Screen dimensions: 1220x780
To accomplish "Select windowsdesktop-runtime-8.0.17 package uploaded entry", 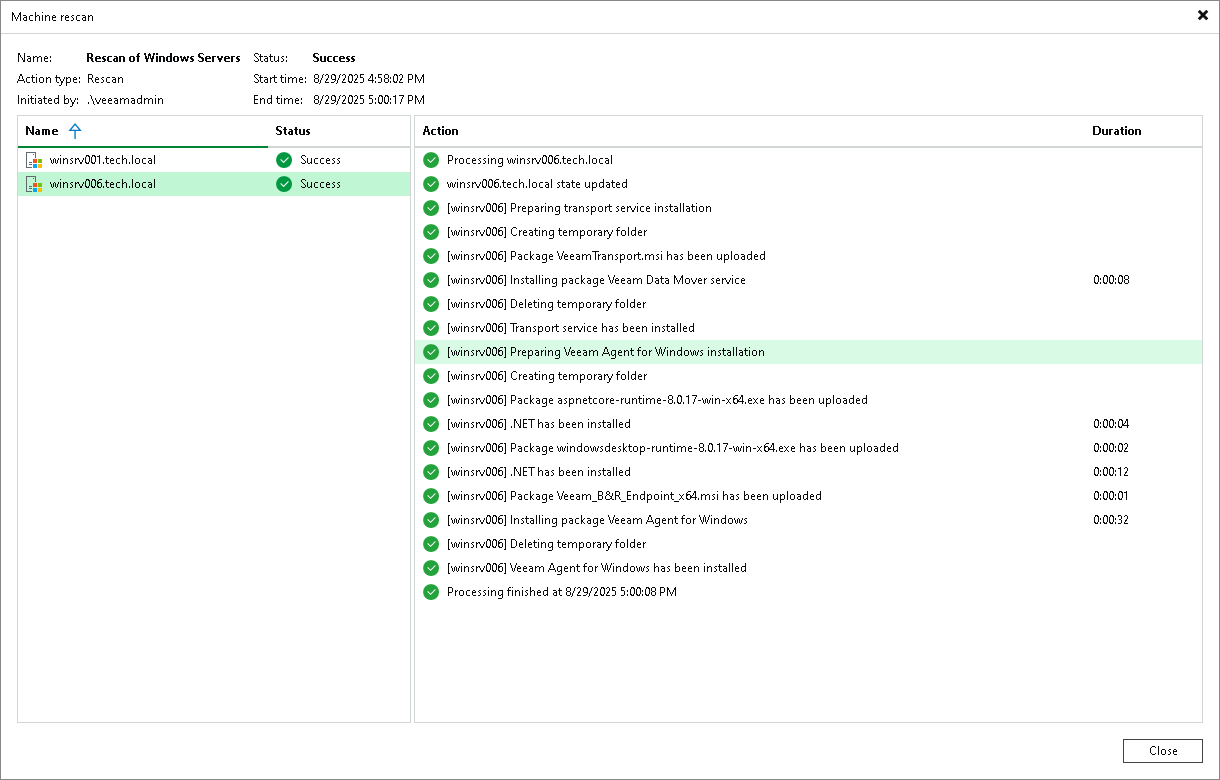I will 808,448.
